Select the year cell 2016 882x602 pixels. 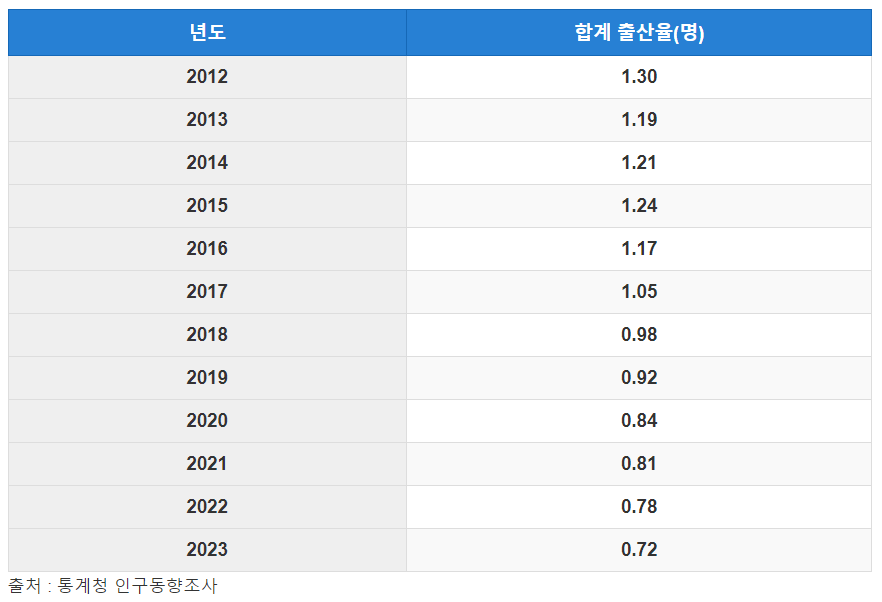(x=207, y=249)
